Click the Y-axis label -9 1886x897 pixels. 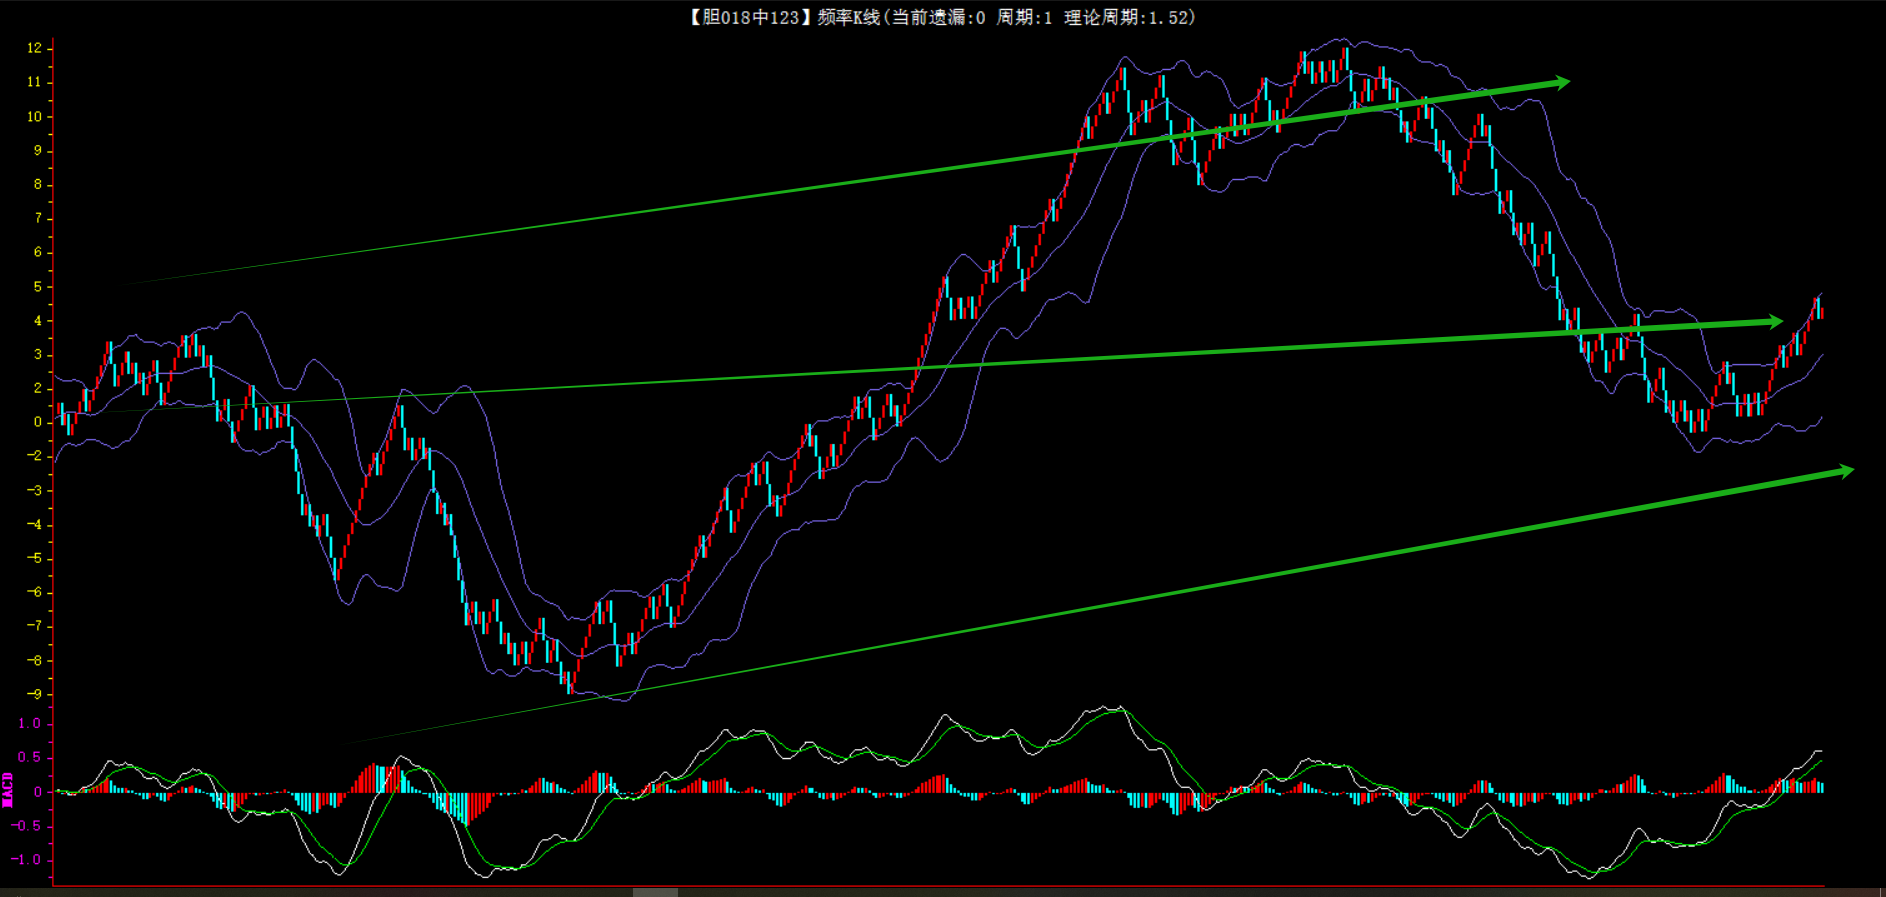click(34, 694)
